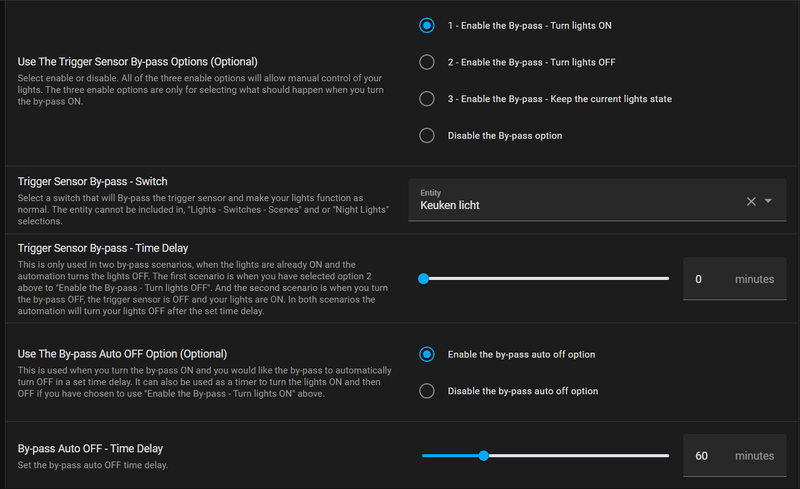
Task: Click the 'Disable the By-pass option' label text
Action: 504,135
